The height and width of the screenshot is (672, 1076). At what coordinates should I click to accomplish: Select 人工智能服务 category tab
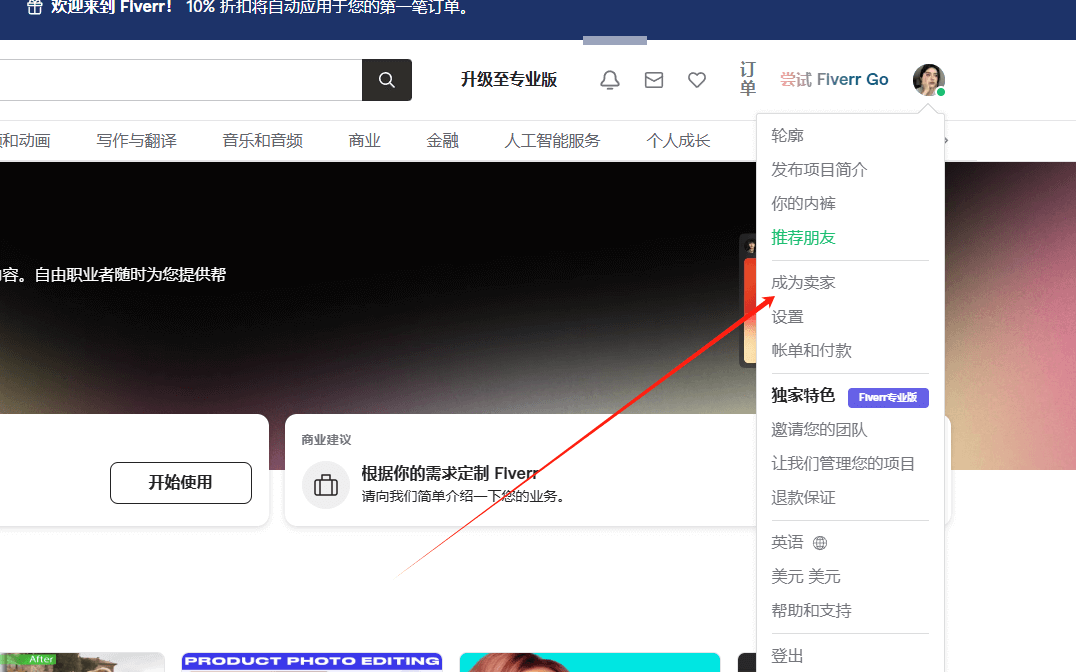552,141
